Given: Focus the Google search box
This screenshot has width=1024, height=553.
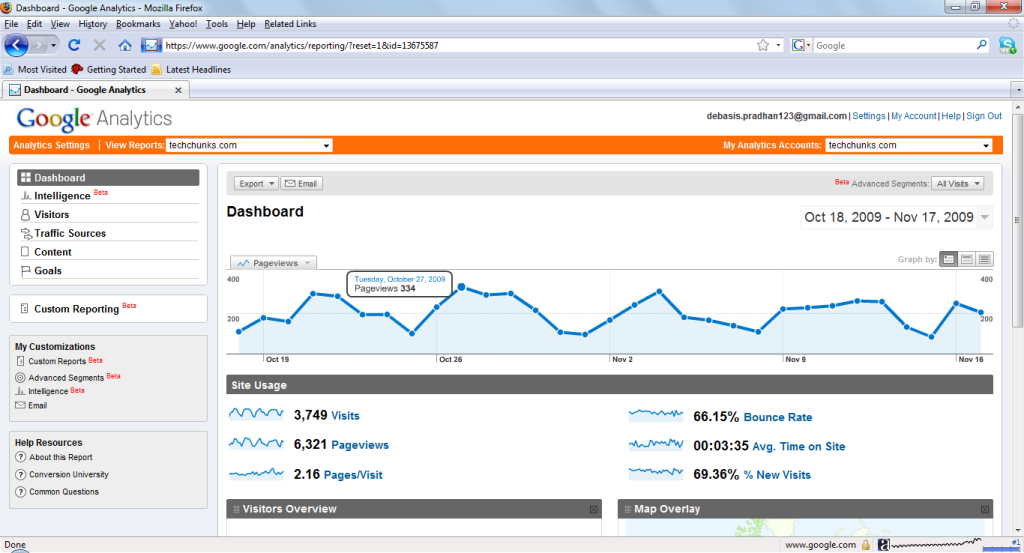Looking at the screenshot, I should click(893, 45).
